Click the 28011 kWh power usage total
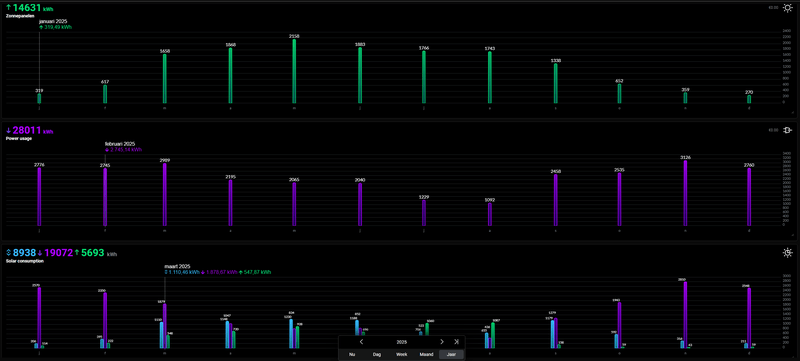The width and height of the screenshot is (800, 361). click(33, 131)
